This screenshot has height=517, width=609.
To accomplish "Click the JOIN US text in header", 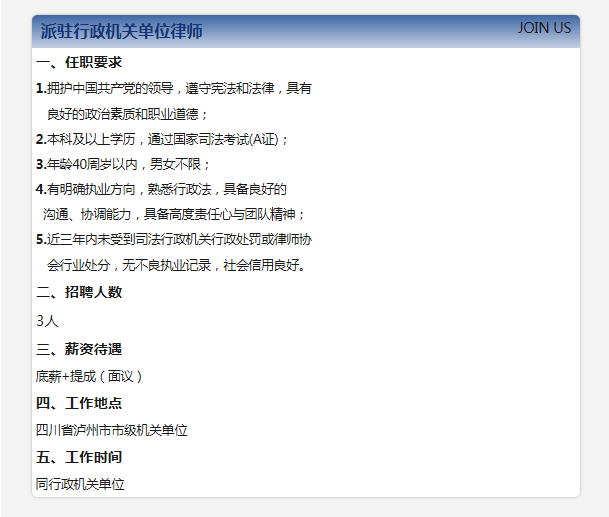I will coord(544,28).
